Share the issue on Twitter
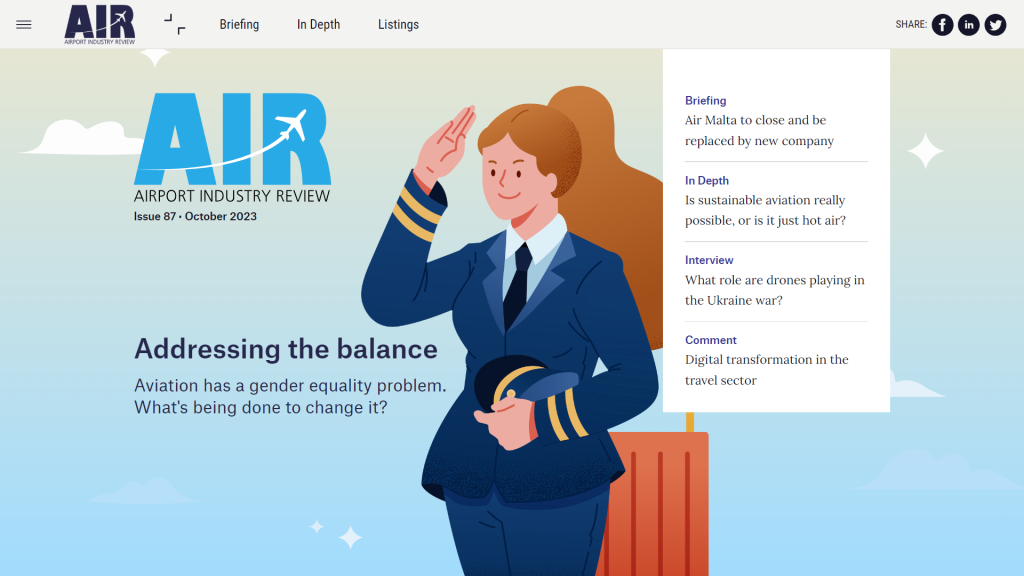The width and height of the screenshot is (1024, 576). click(x=995, y=25)
